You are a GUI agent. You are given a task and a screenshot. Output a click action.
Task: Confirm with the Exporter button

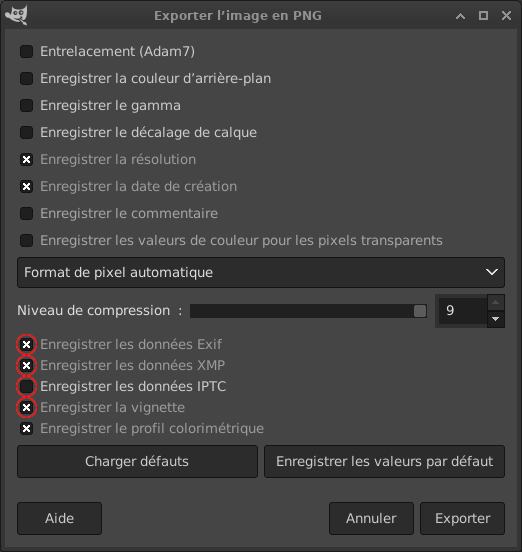(x=462, y=519)
